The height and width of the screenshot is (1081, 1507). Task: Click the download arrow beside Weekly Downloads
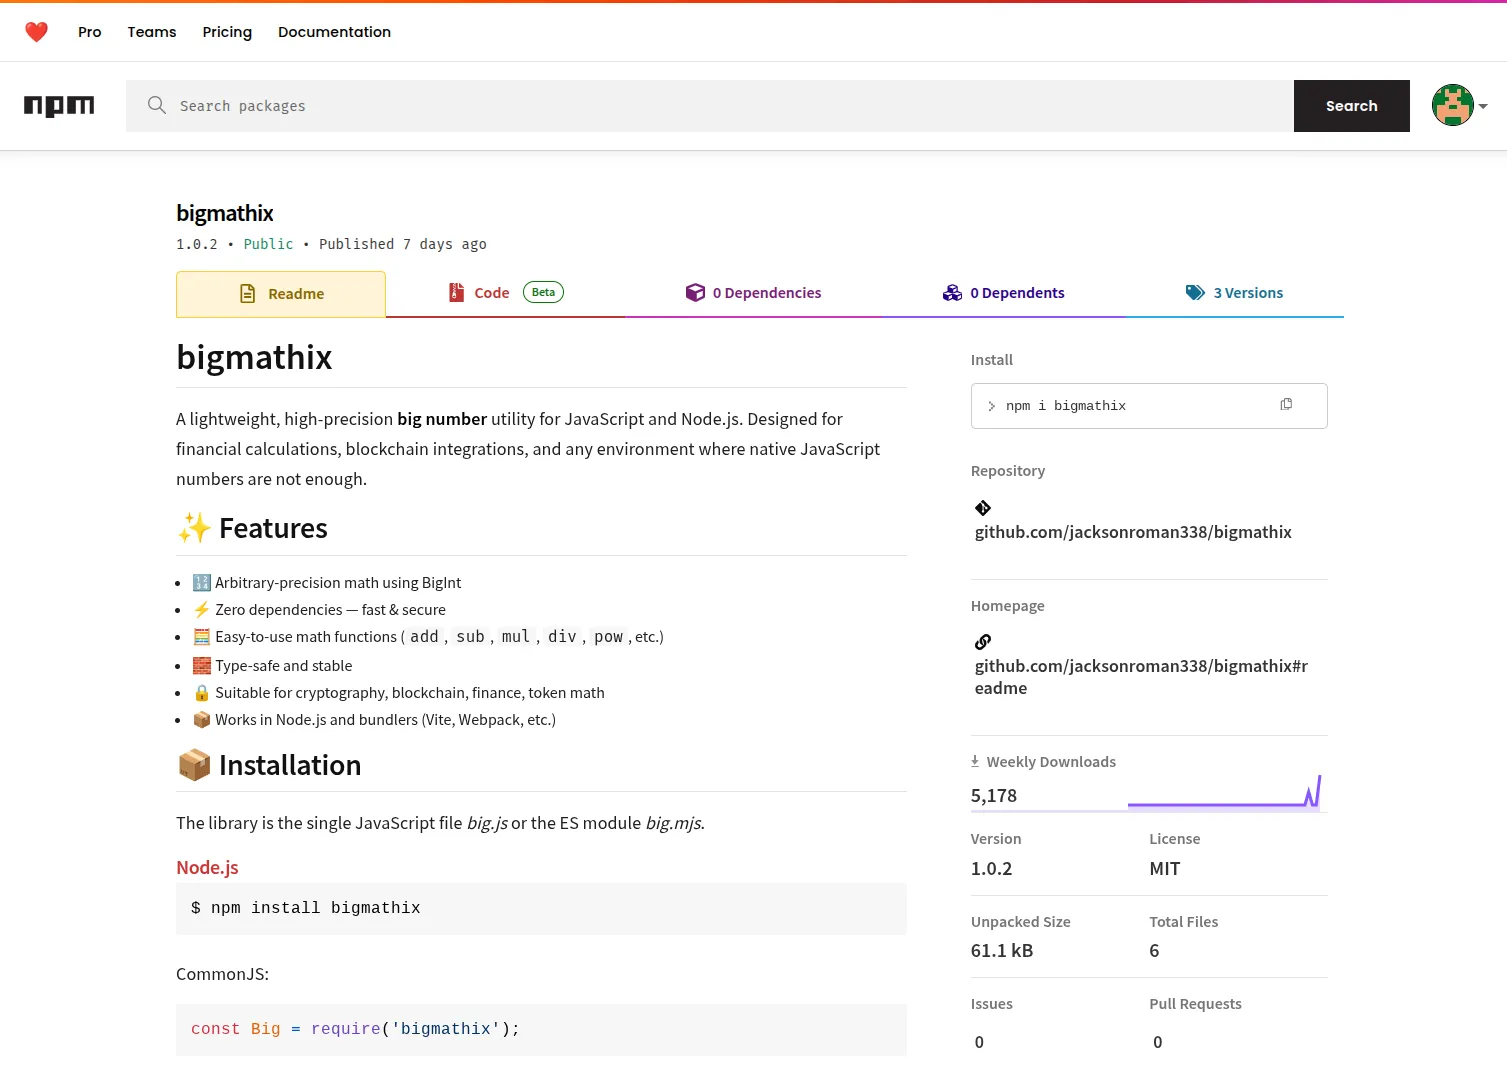click(x=974, y=760)
